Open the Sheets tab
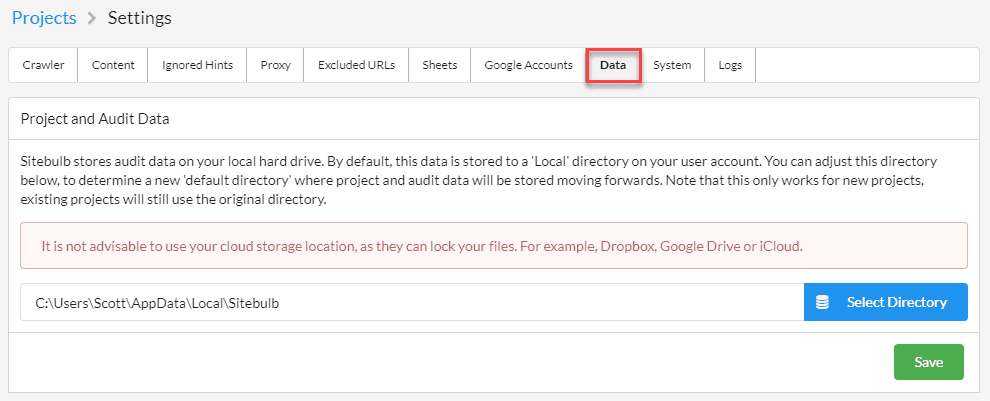990x401 pixels. pos(439,65)
